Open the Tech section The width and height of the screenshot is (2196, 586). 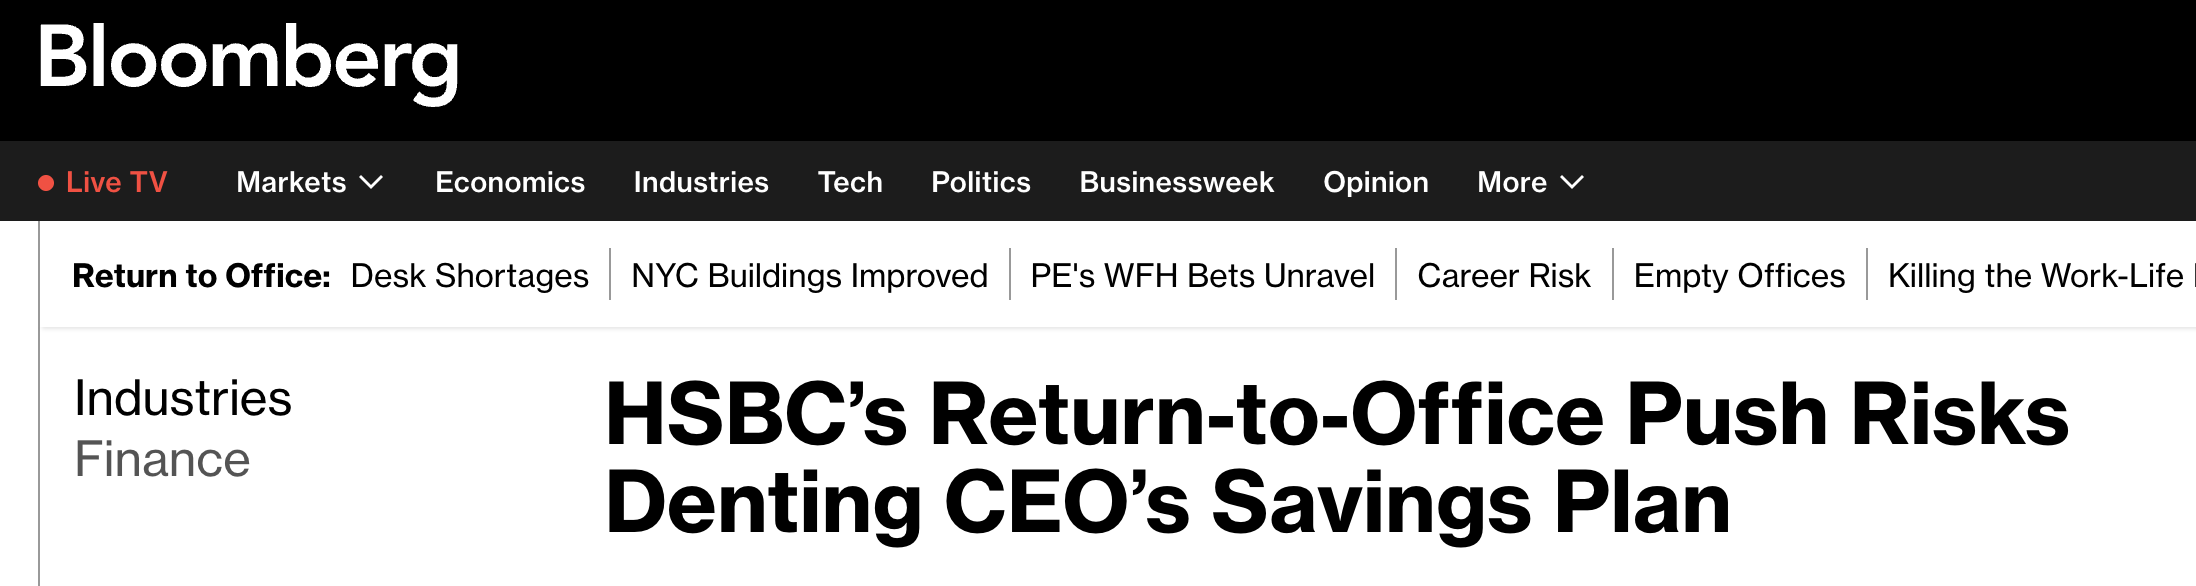(x=850, y=182)
